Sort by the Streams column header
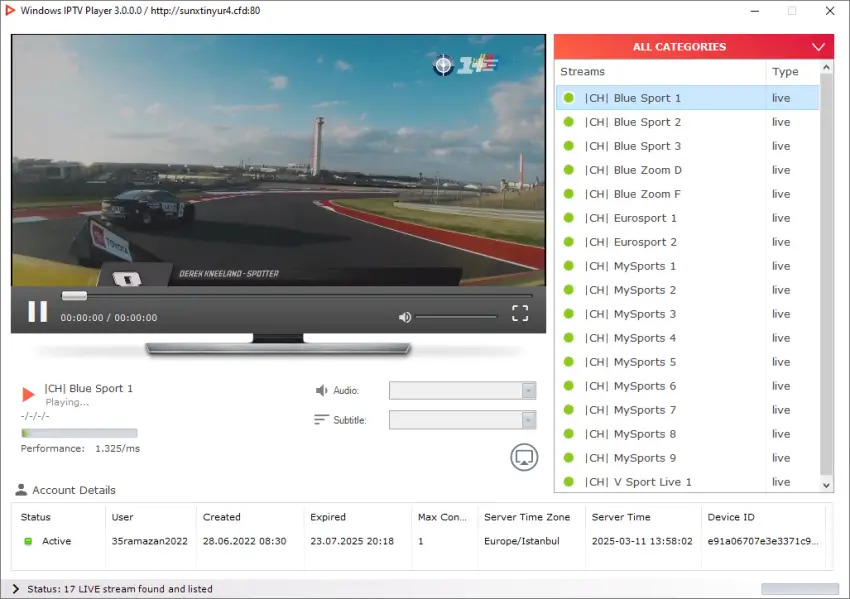 (x=661, y=72)
